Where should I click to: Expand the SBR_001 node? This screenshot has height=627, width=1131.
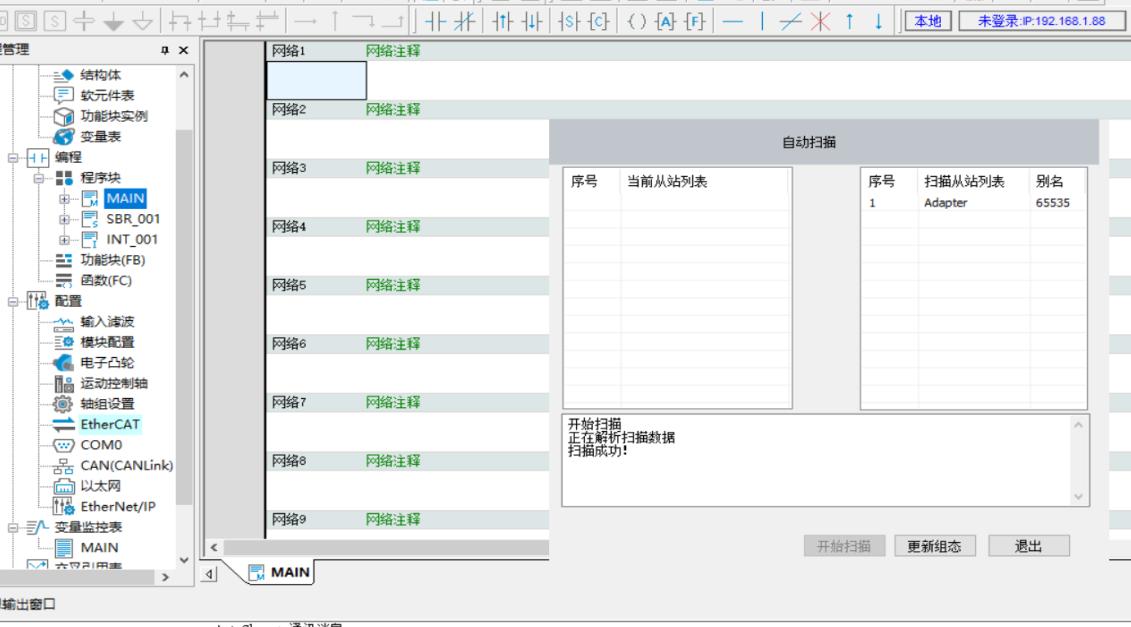64,219
